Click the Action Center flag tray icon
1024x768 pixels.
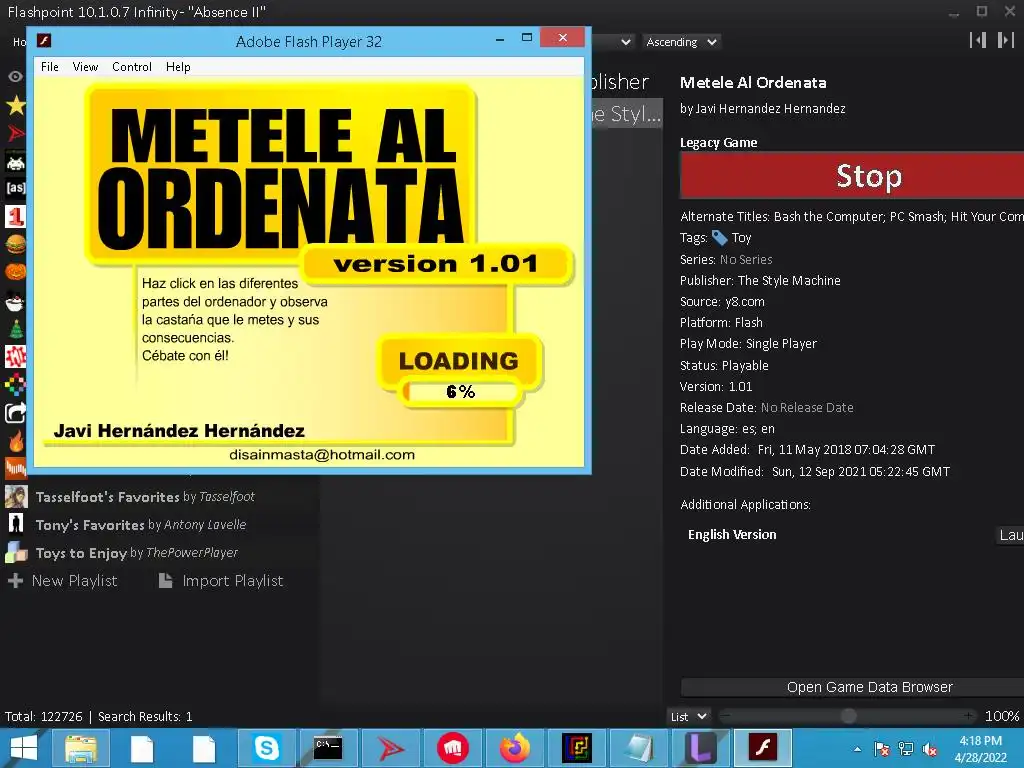tap(882, 749)
